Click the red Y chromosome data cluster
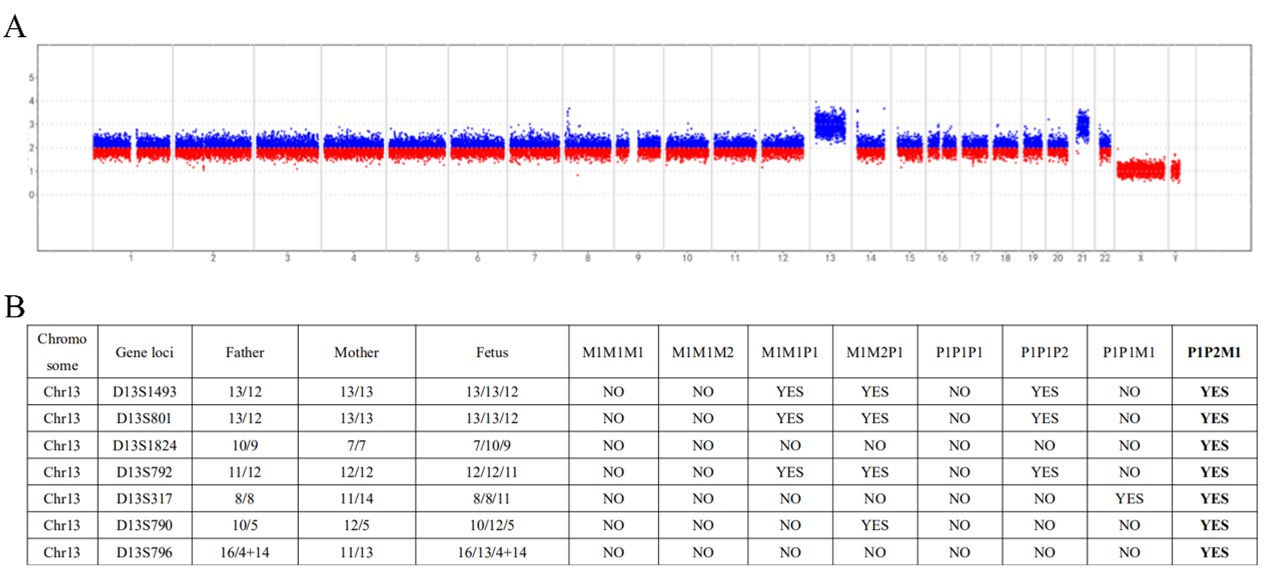This screenshot has height=576, width=1269. coord(1175,170)
